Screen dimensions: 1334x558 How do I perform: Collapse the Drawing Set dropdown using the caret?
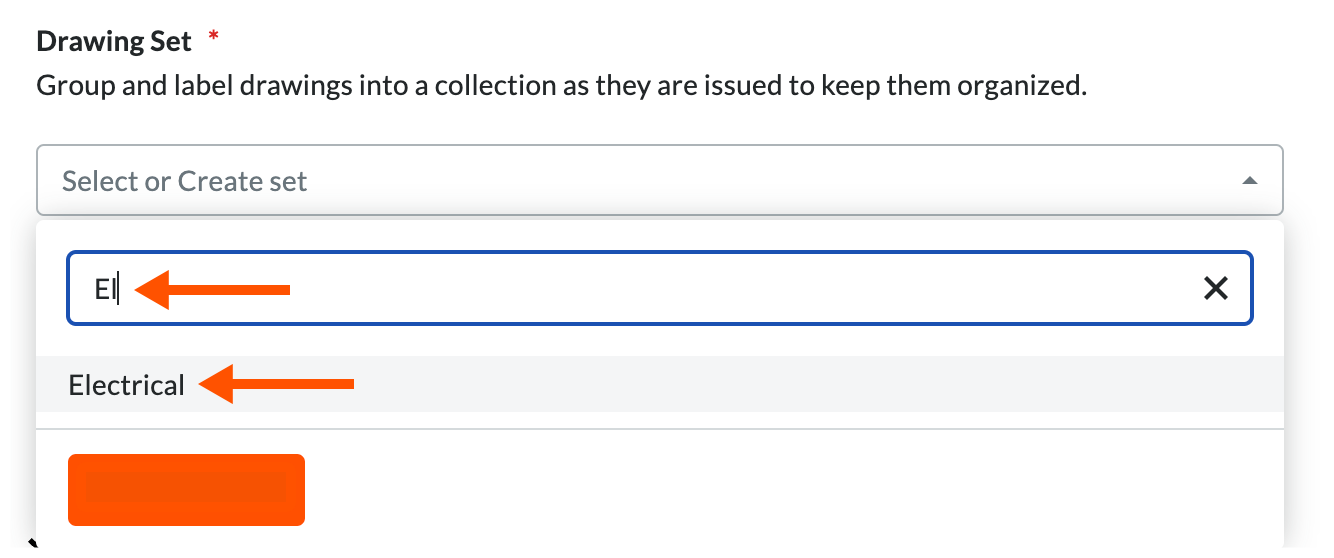click(1249, 181)
